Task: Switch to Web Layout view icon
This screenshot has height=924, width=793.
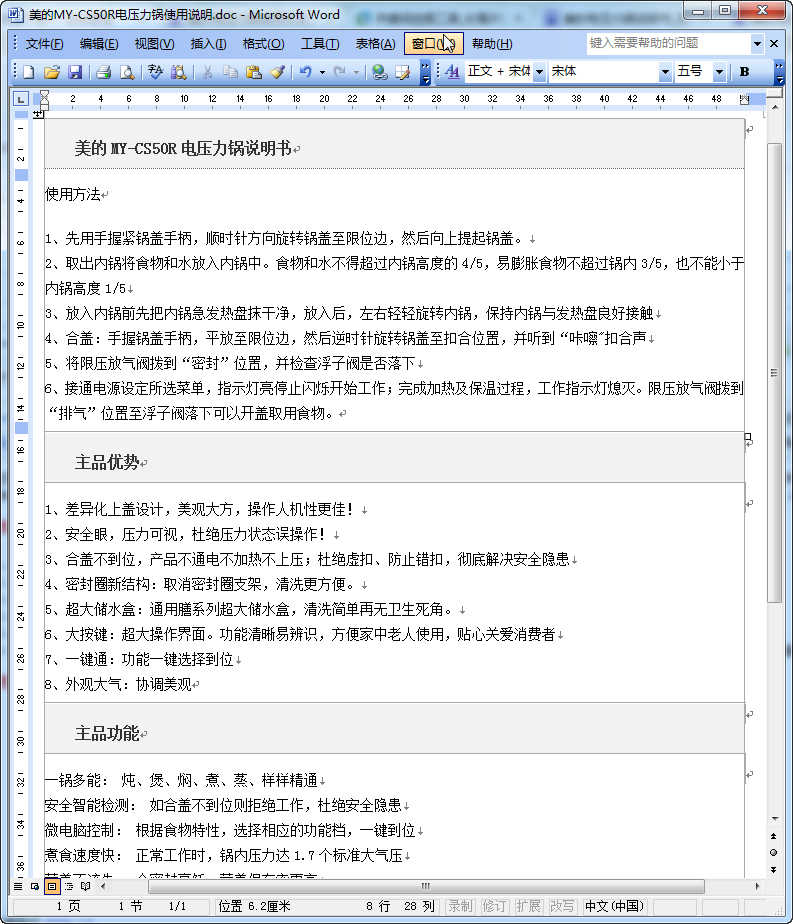Action: [35, 886]
